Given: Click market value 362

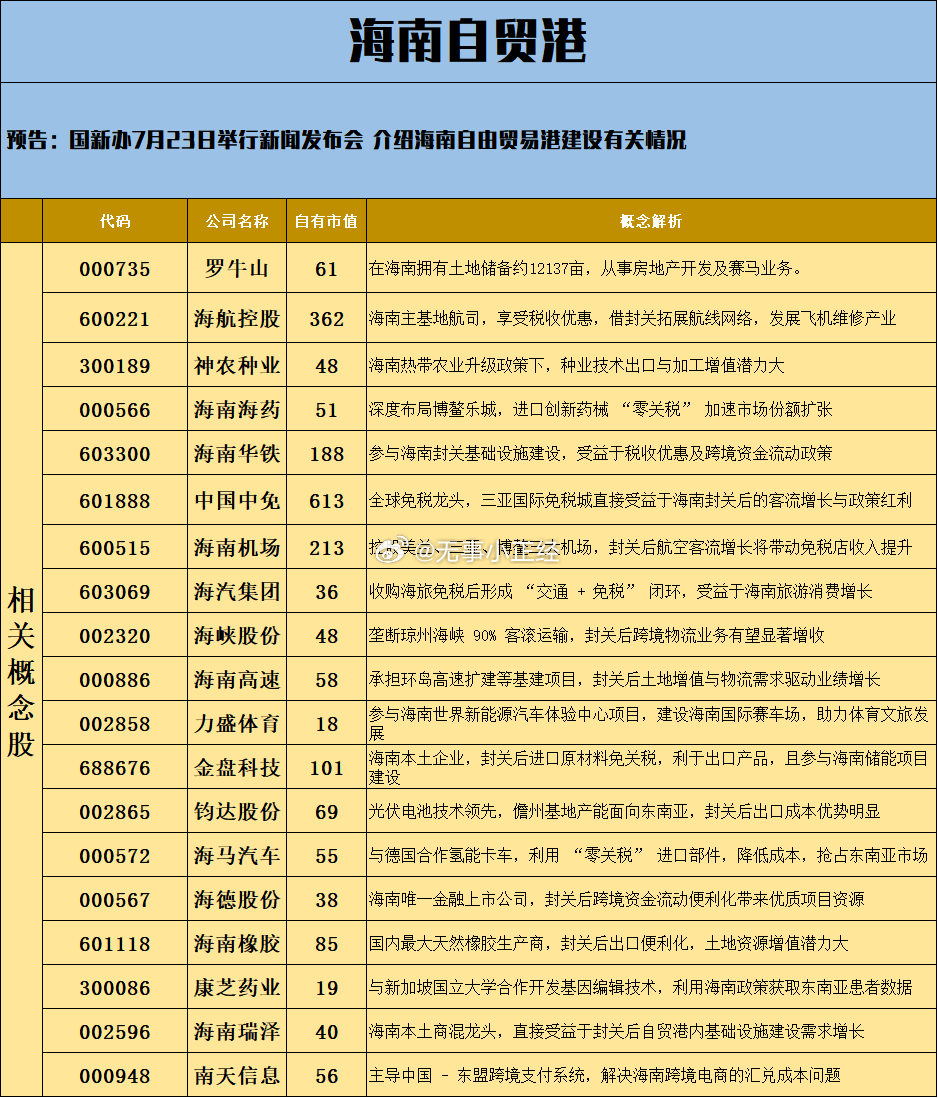Looking at the screenshot, I should (x=326, y=319).
